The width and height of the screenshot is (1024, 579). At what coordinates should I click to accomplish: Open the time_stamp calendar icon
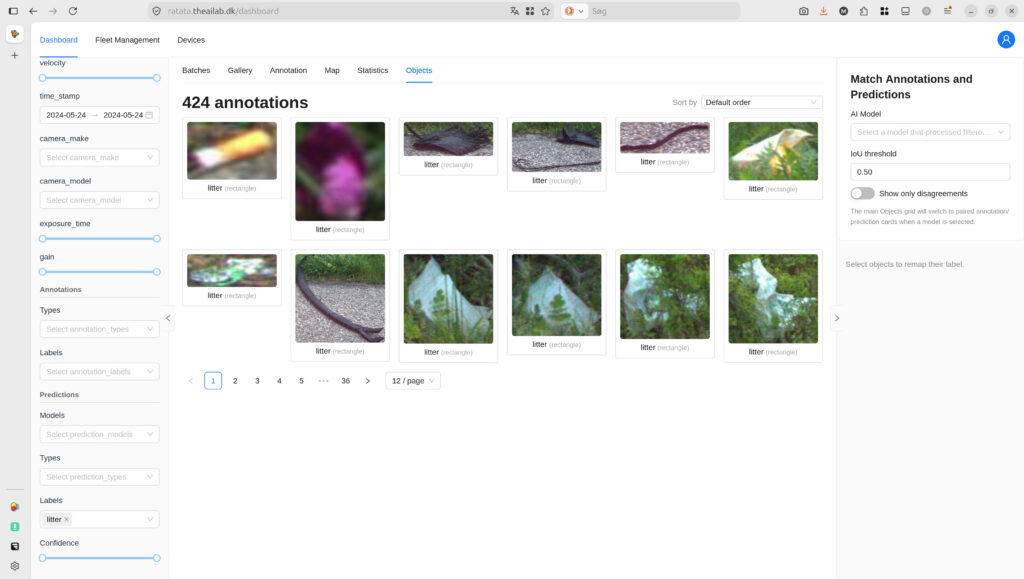coord(149,115)
